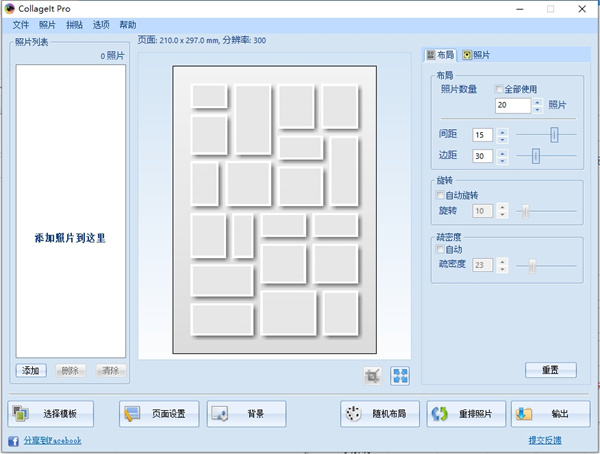This screenshot has height=454, width=600.
Task: Minimize the CollageIt Pro window
Action: pos(520,9)
